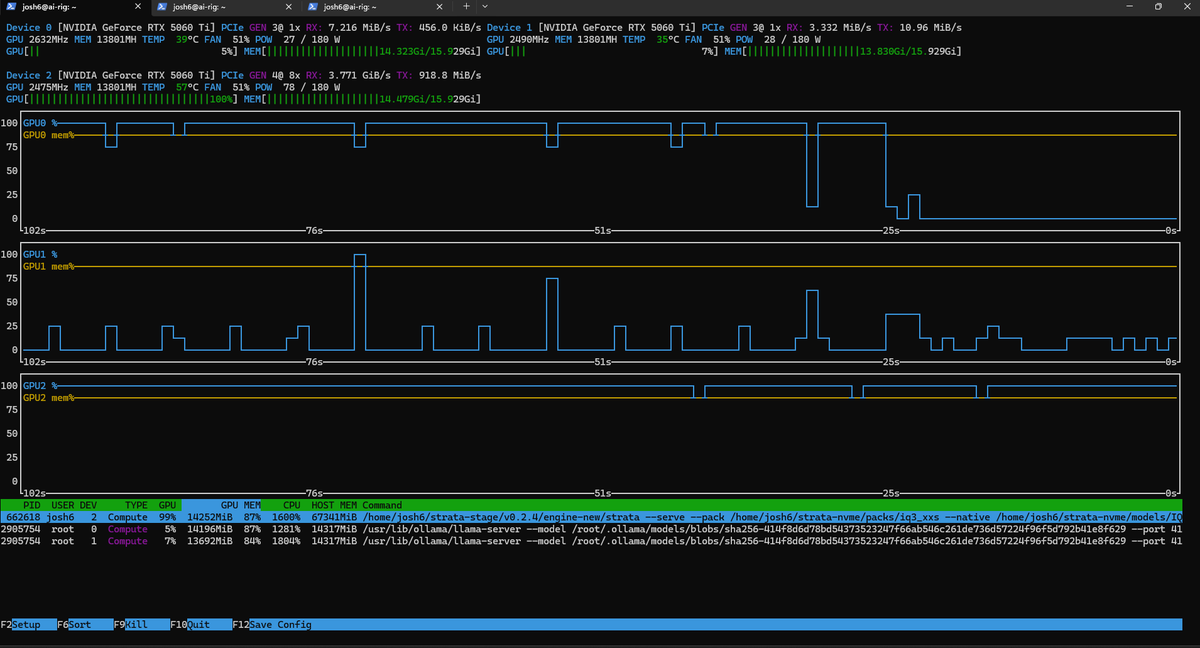
Task: Click the Device 2 RTX 5060 Ti title
Action: click(110, 75)
